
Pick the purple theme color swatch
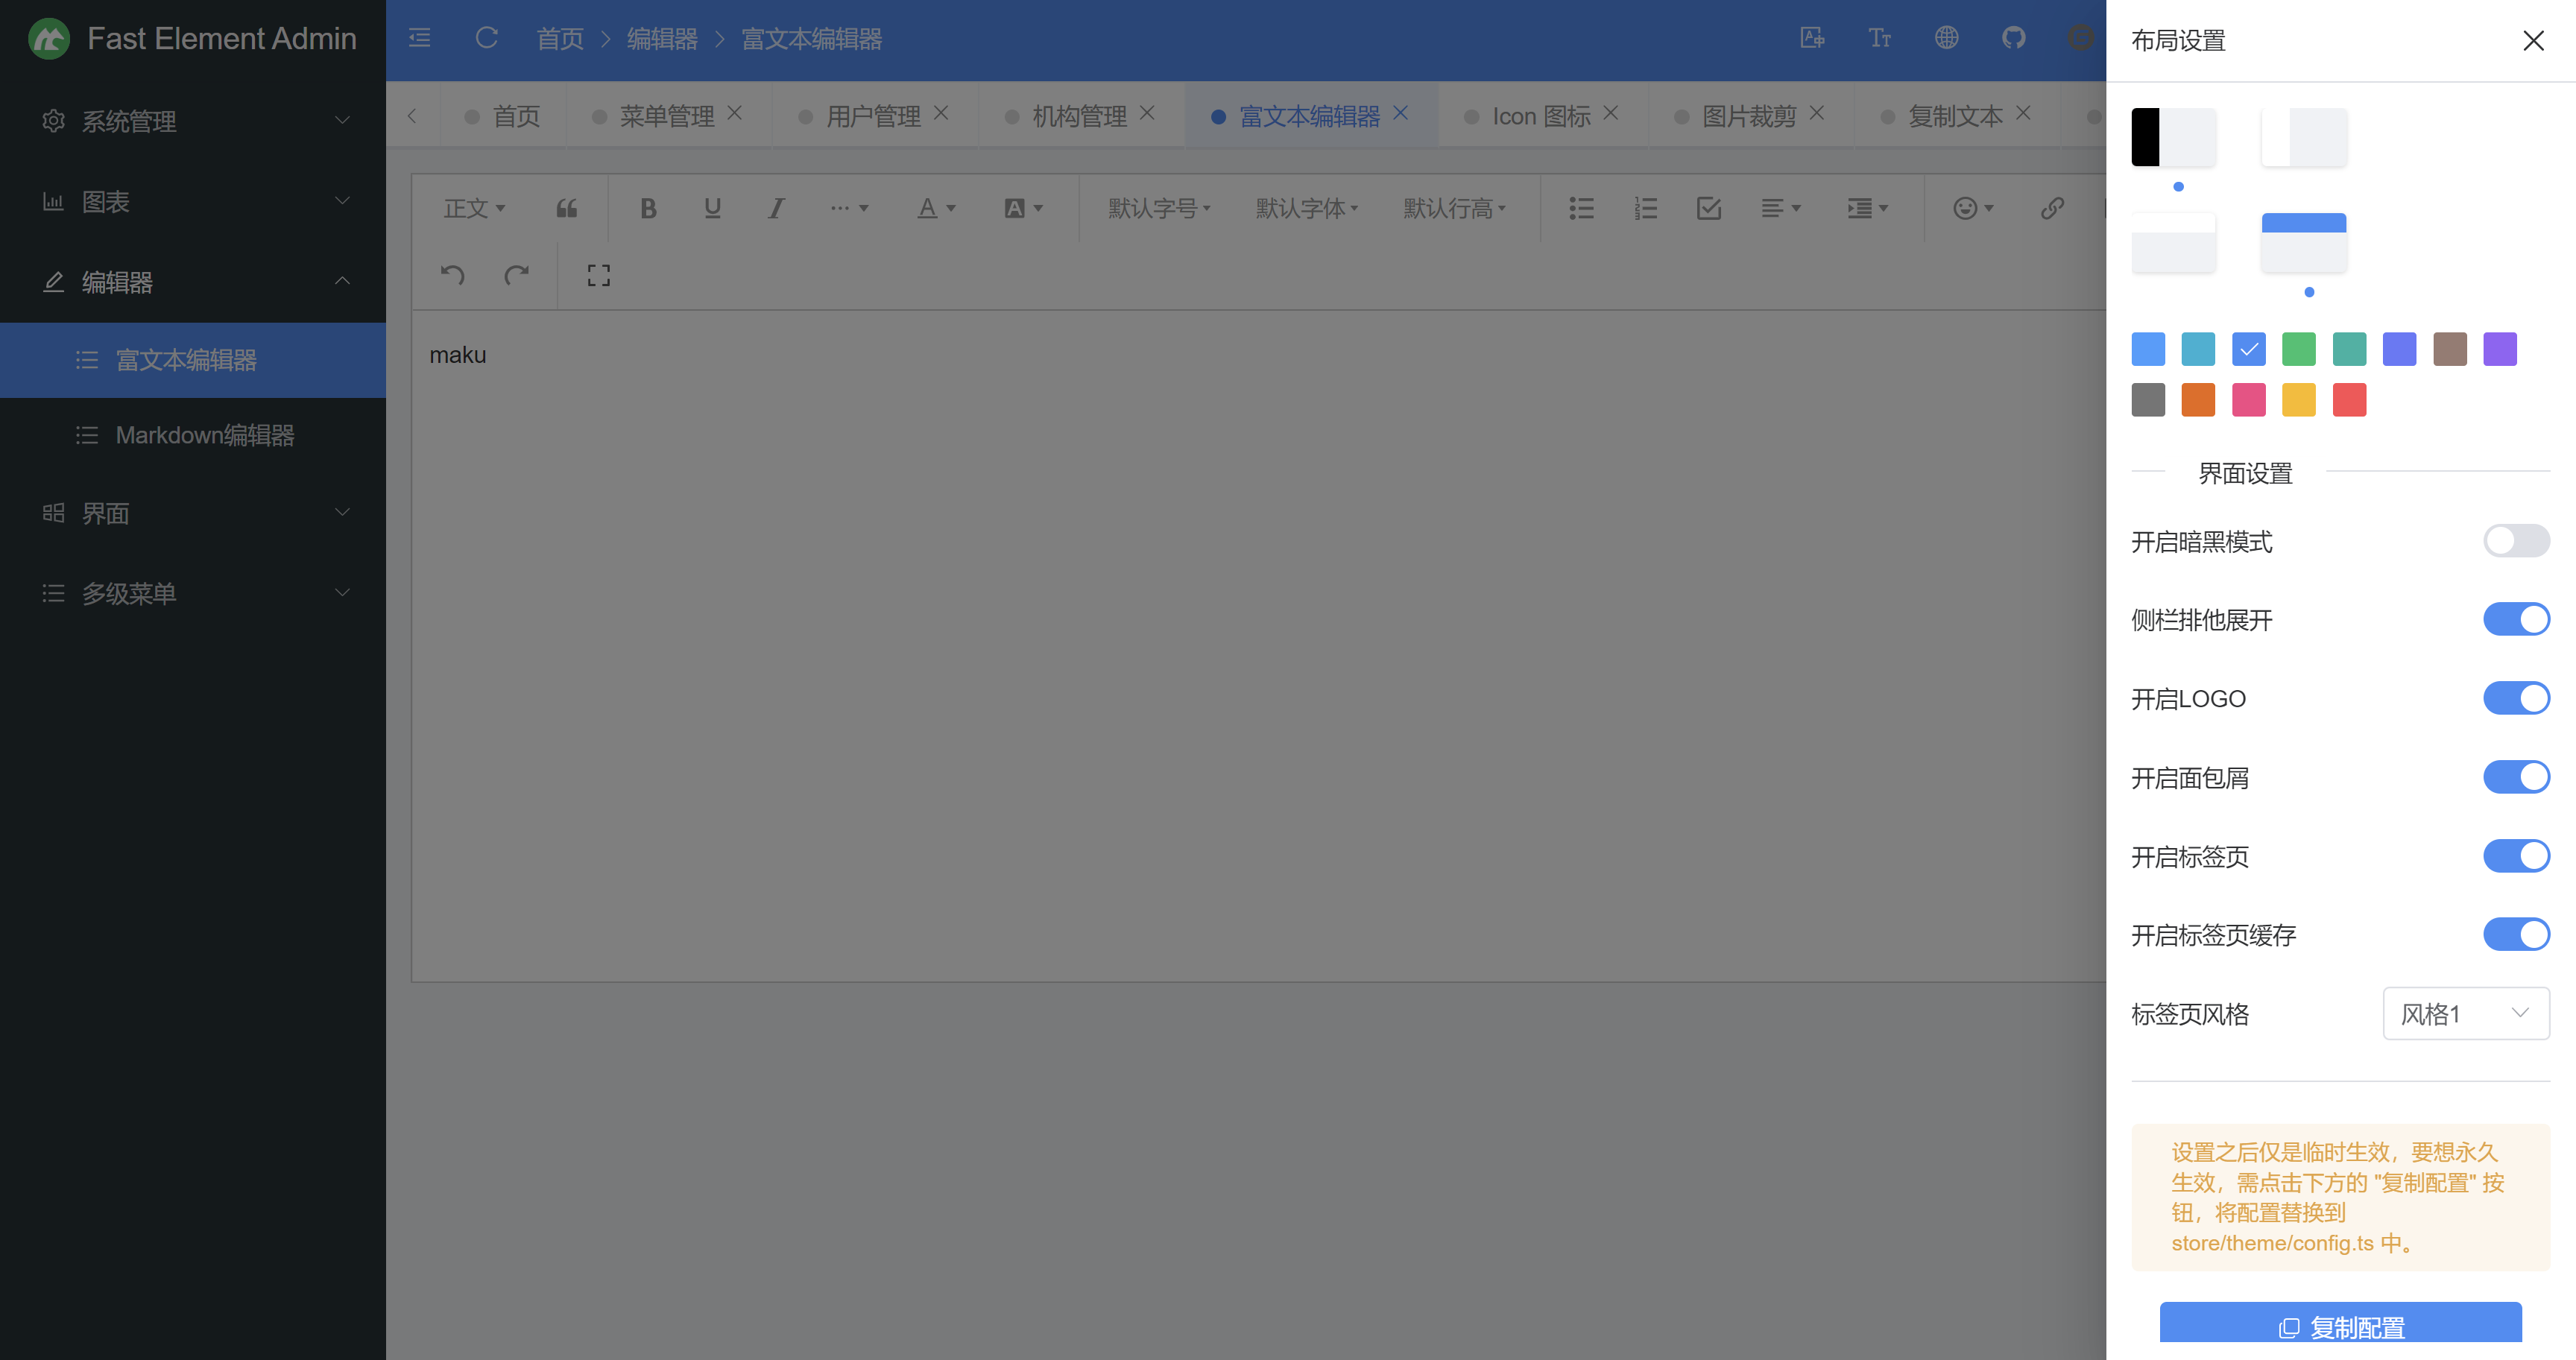pos(2499,349)
